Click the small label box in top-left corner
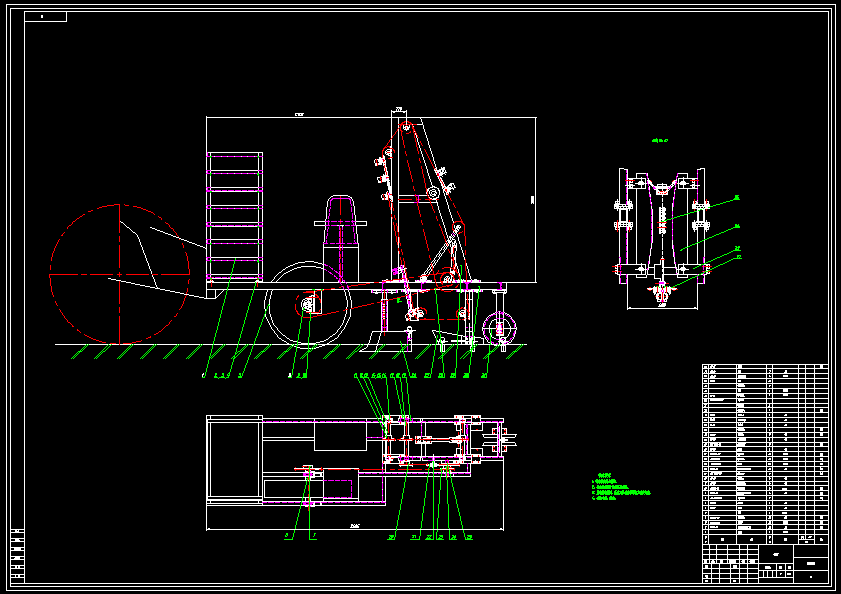Screen dimensions: 841x594 [46, 17]
